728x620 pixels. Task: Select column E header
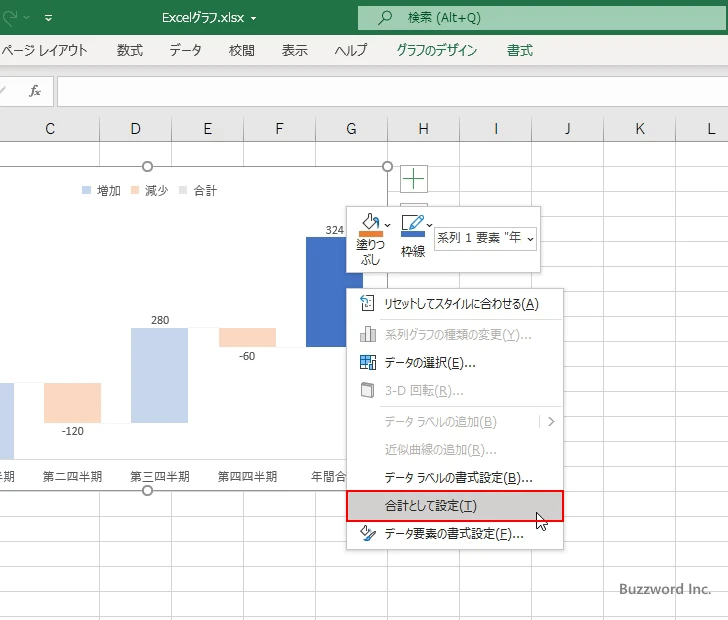point(208,129)
